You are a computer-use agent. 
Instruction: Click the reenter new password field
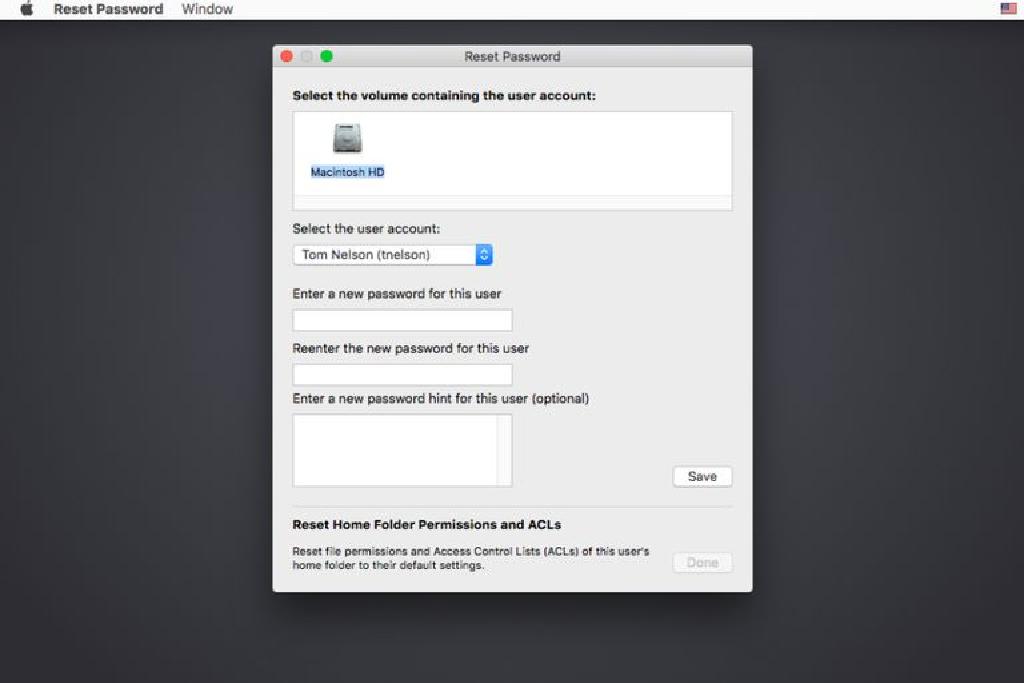tap(402, 375)
